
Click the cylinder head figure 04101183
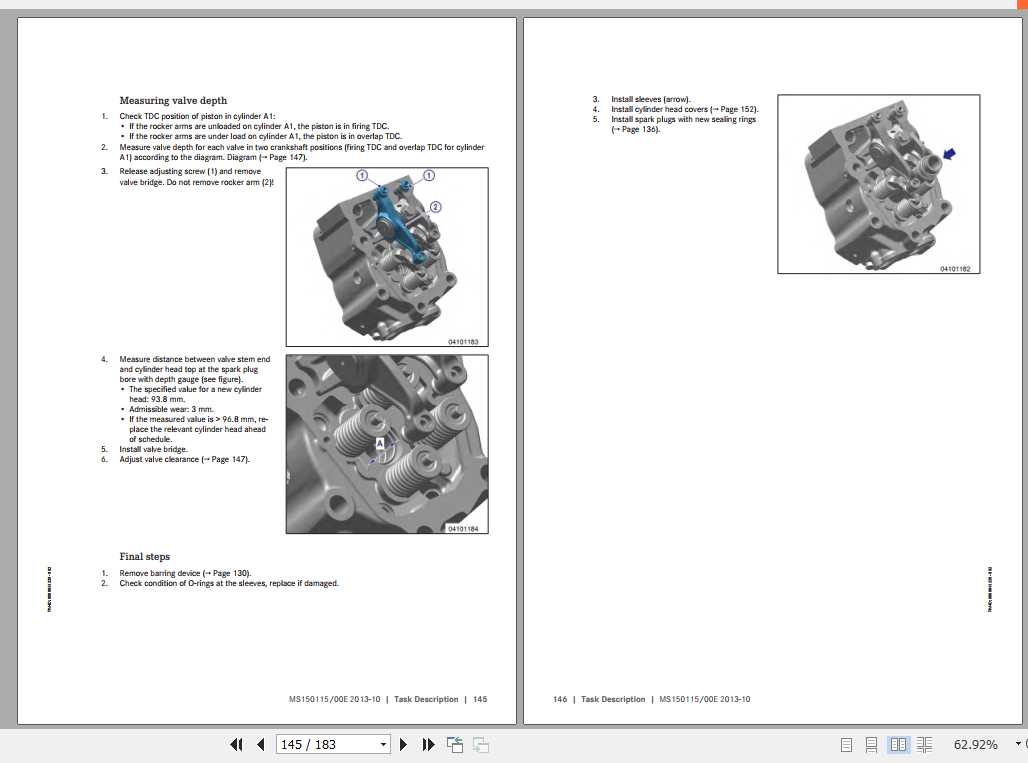click(x=387, y=255)
